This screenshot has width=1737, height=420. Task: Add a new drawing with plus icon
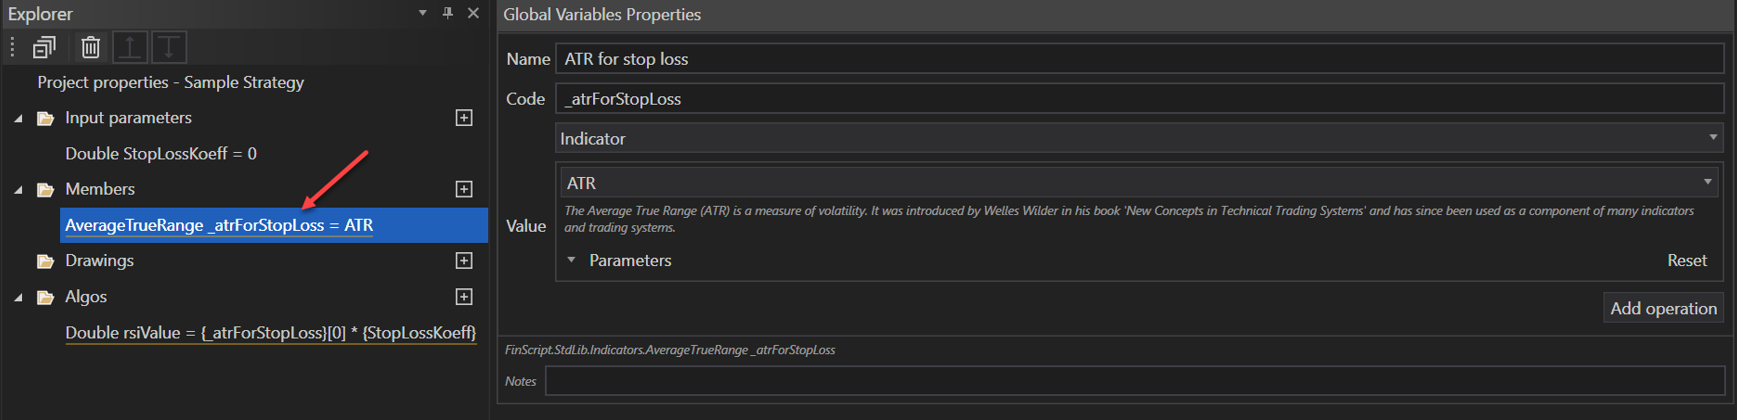click(464, 261)
